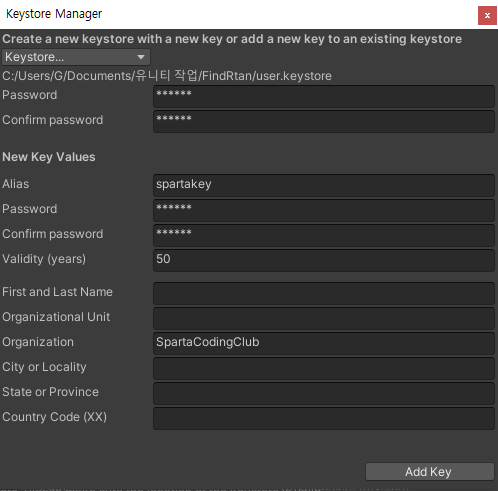Focus the key Password field under Alias
This screenshot has height=491, width=498.
pos(324,210)
